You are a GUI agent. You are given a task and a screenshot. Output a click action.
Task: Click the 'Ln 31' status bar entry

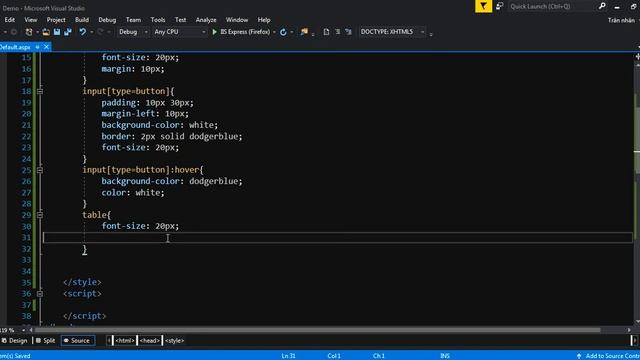[x=288, y=356]
